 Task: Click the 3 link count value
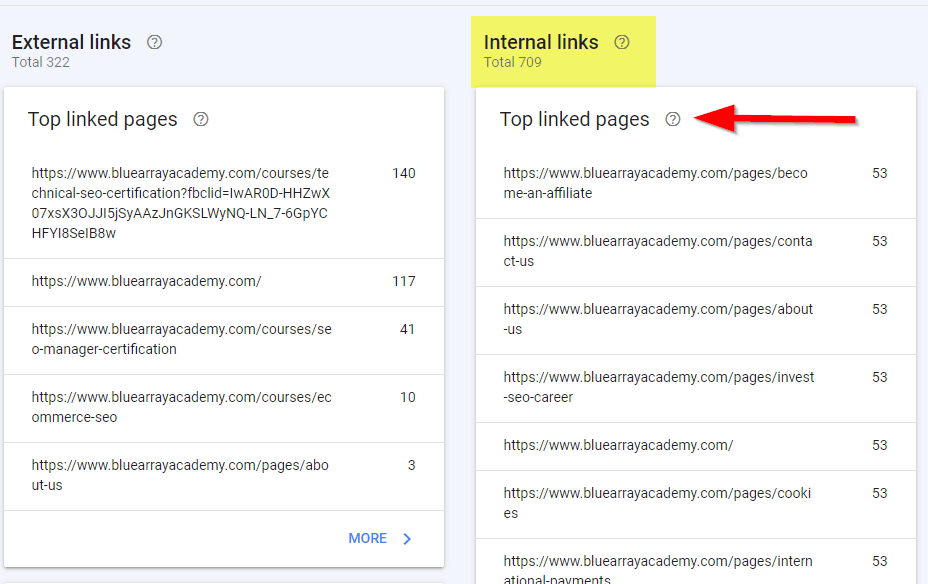pyautogui.click(x=411, y=466)
